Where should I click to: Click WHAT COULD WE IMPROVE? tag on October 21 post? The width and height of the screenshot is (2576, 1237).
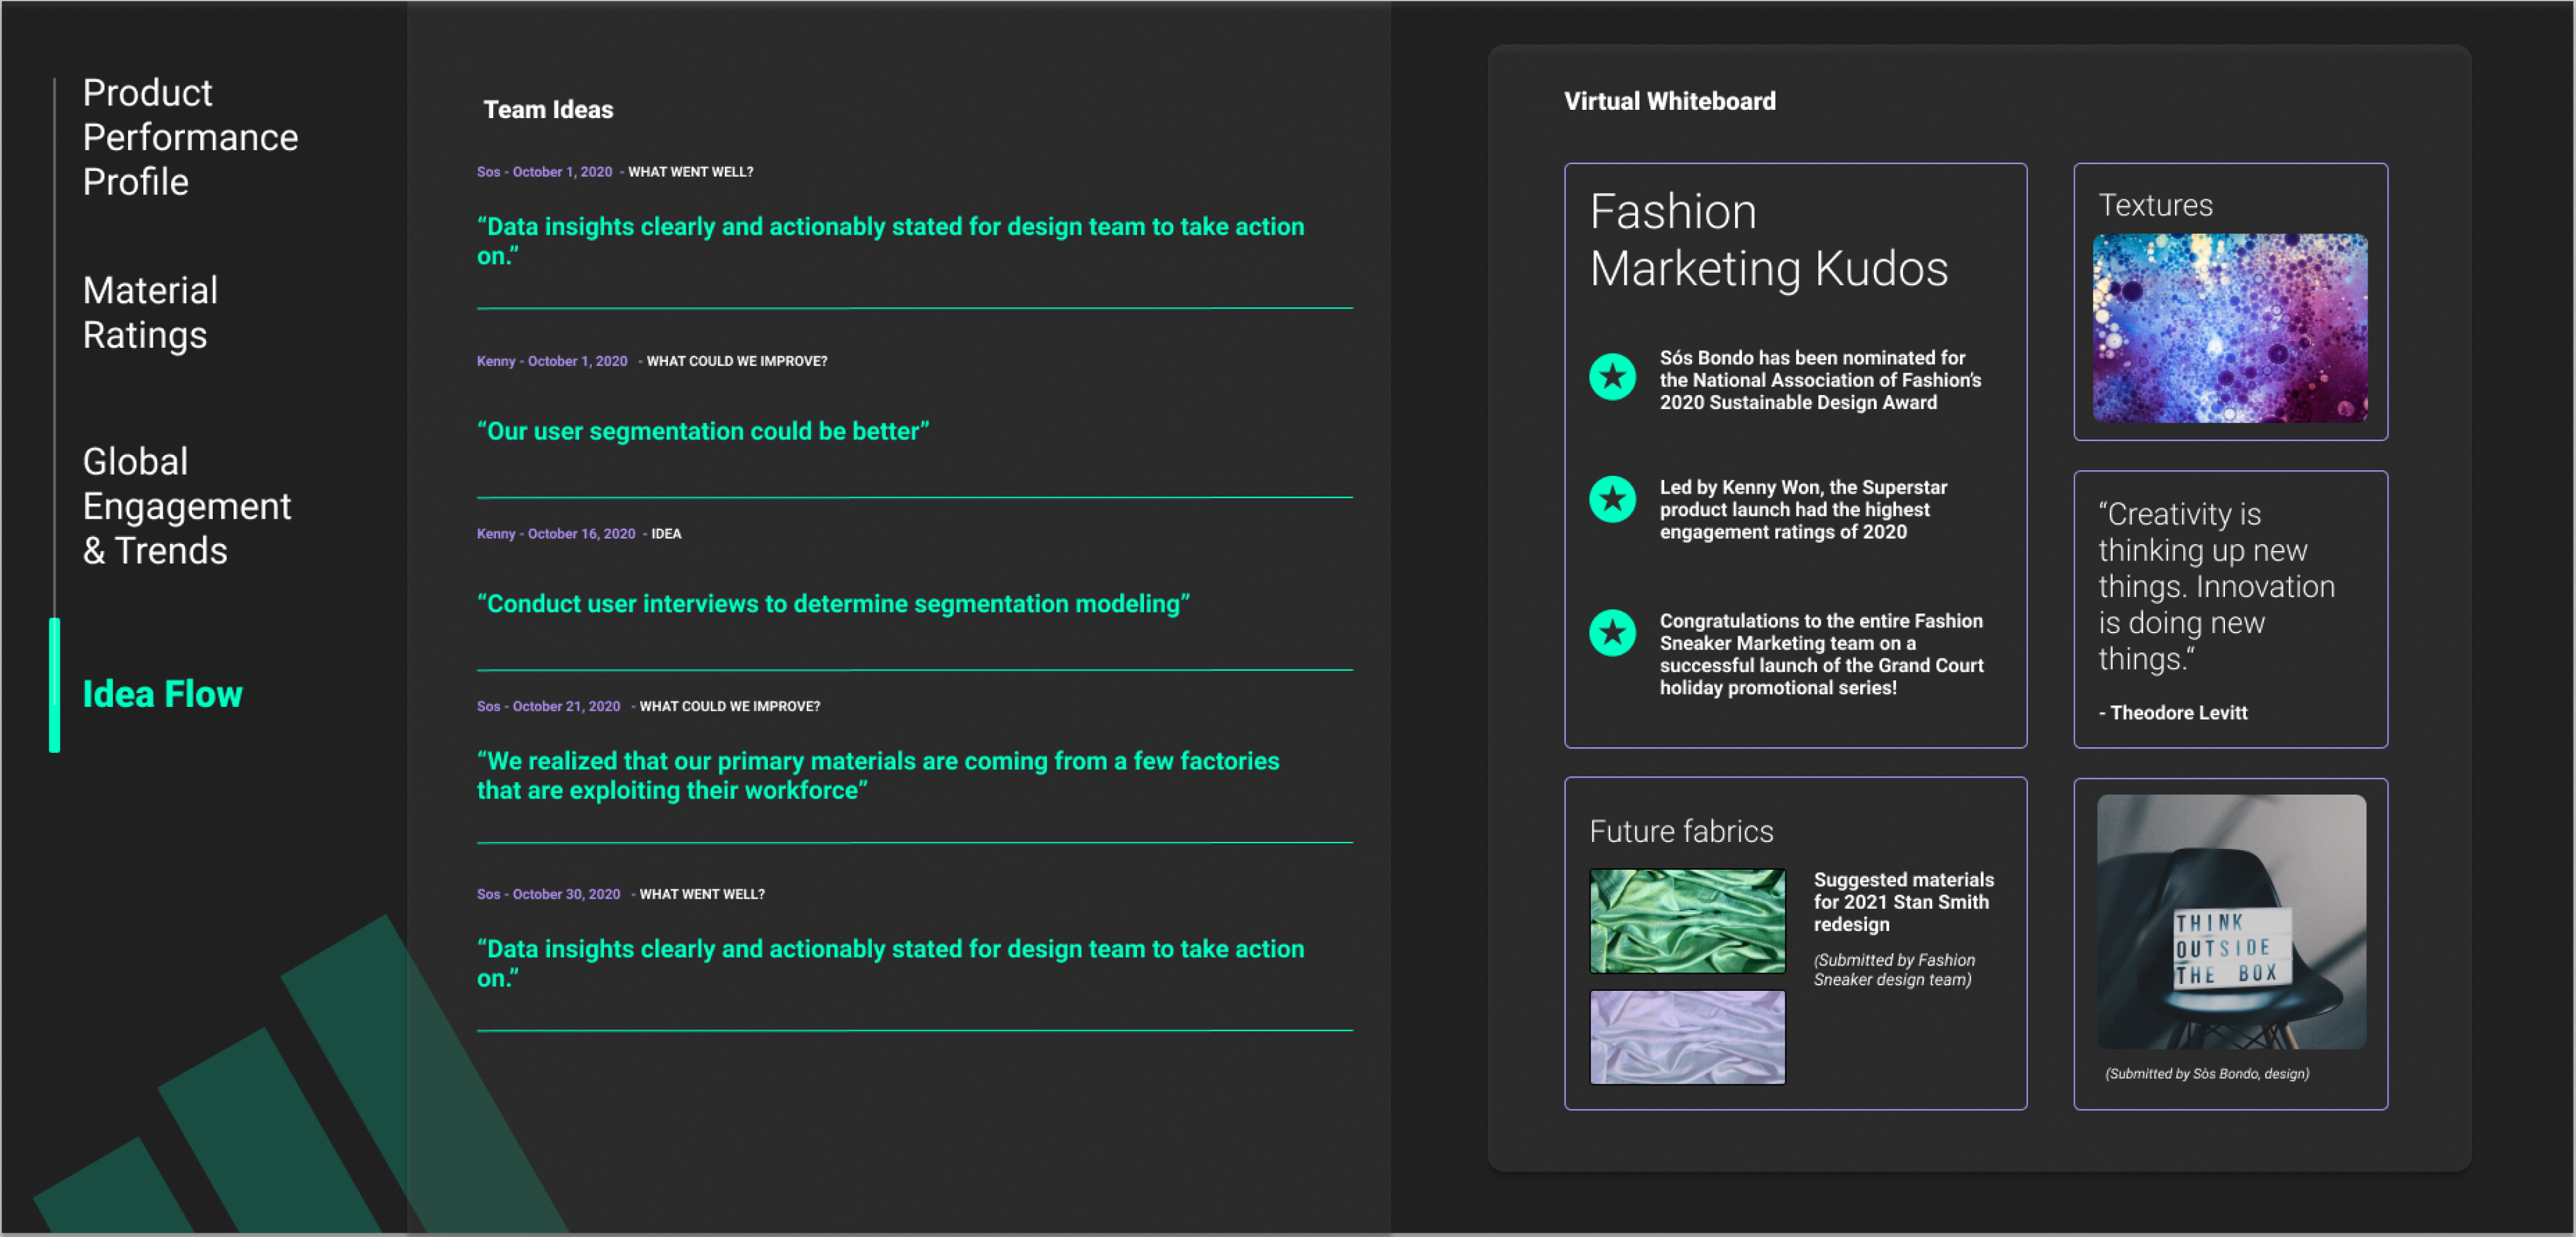tap(730, 706)
